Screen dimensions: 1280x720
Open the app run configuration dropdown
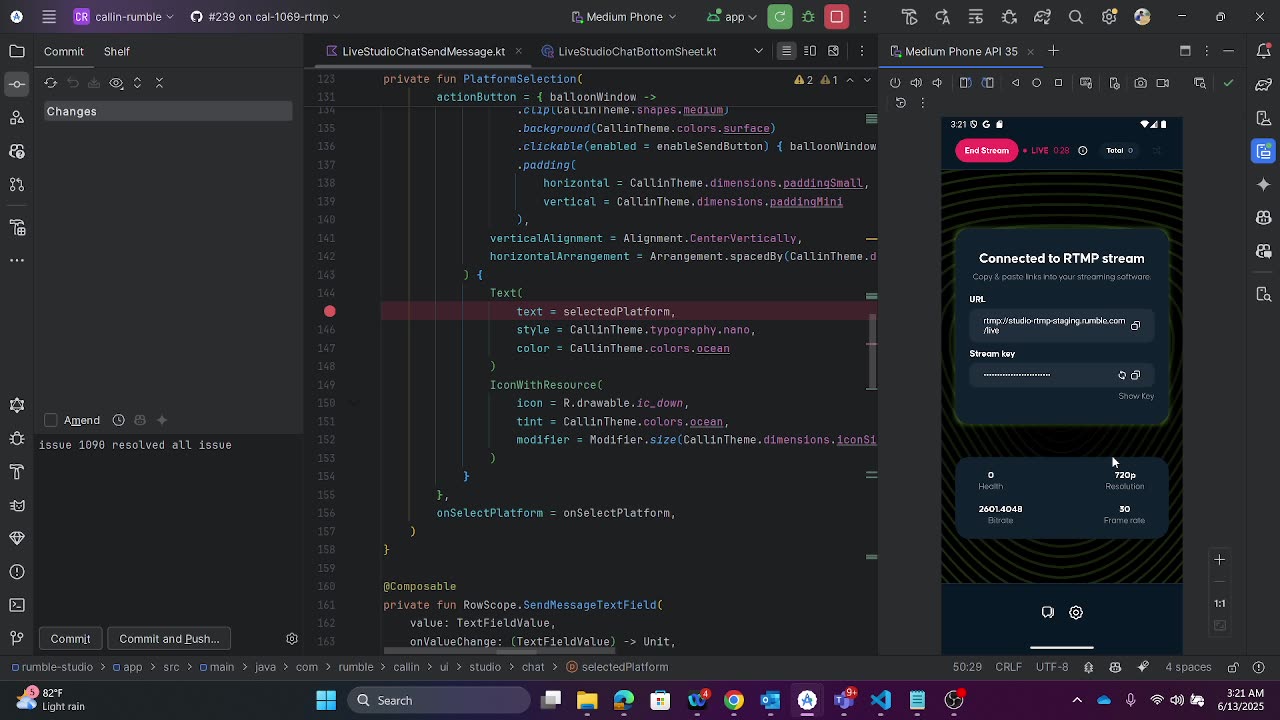point(731,17)
